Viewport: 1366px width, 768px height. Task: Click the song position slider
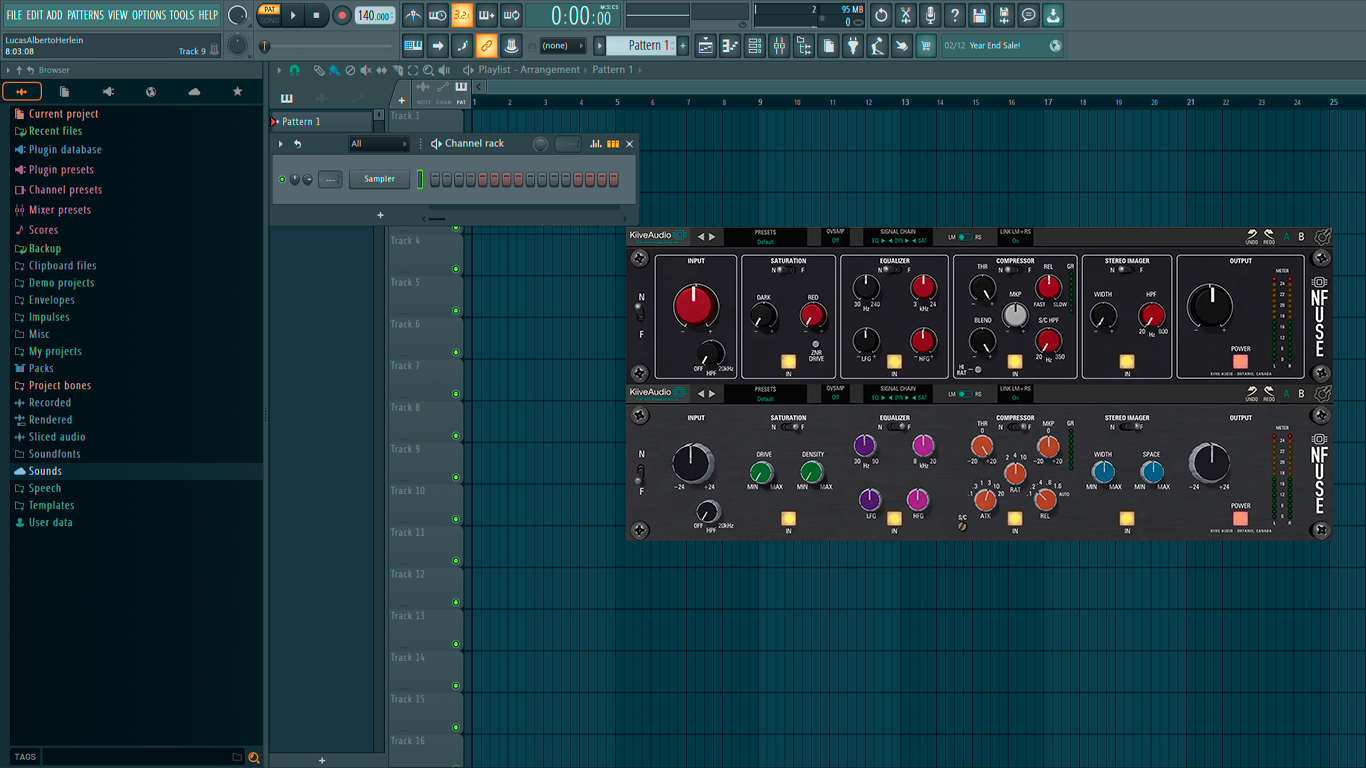click(264, 46)
